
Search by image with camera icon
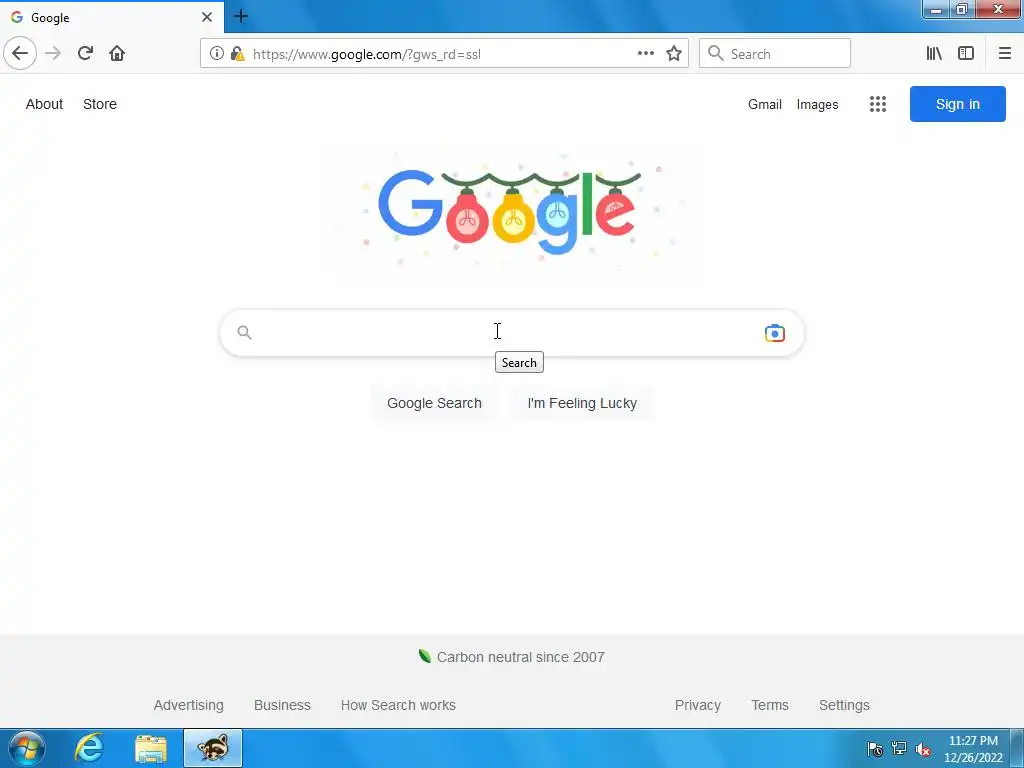[x=775, y=333]
